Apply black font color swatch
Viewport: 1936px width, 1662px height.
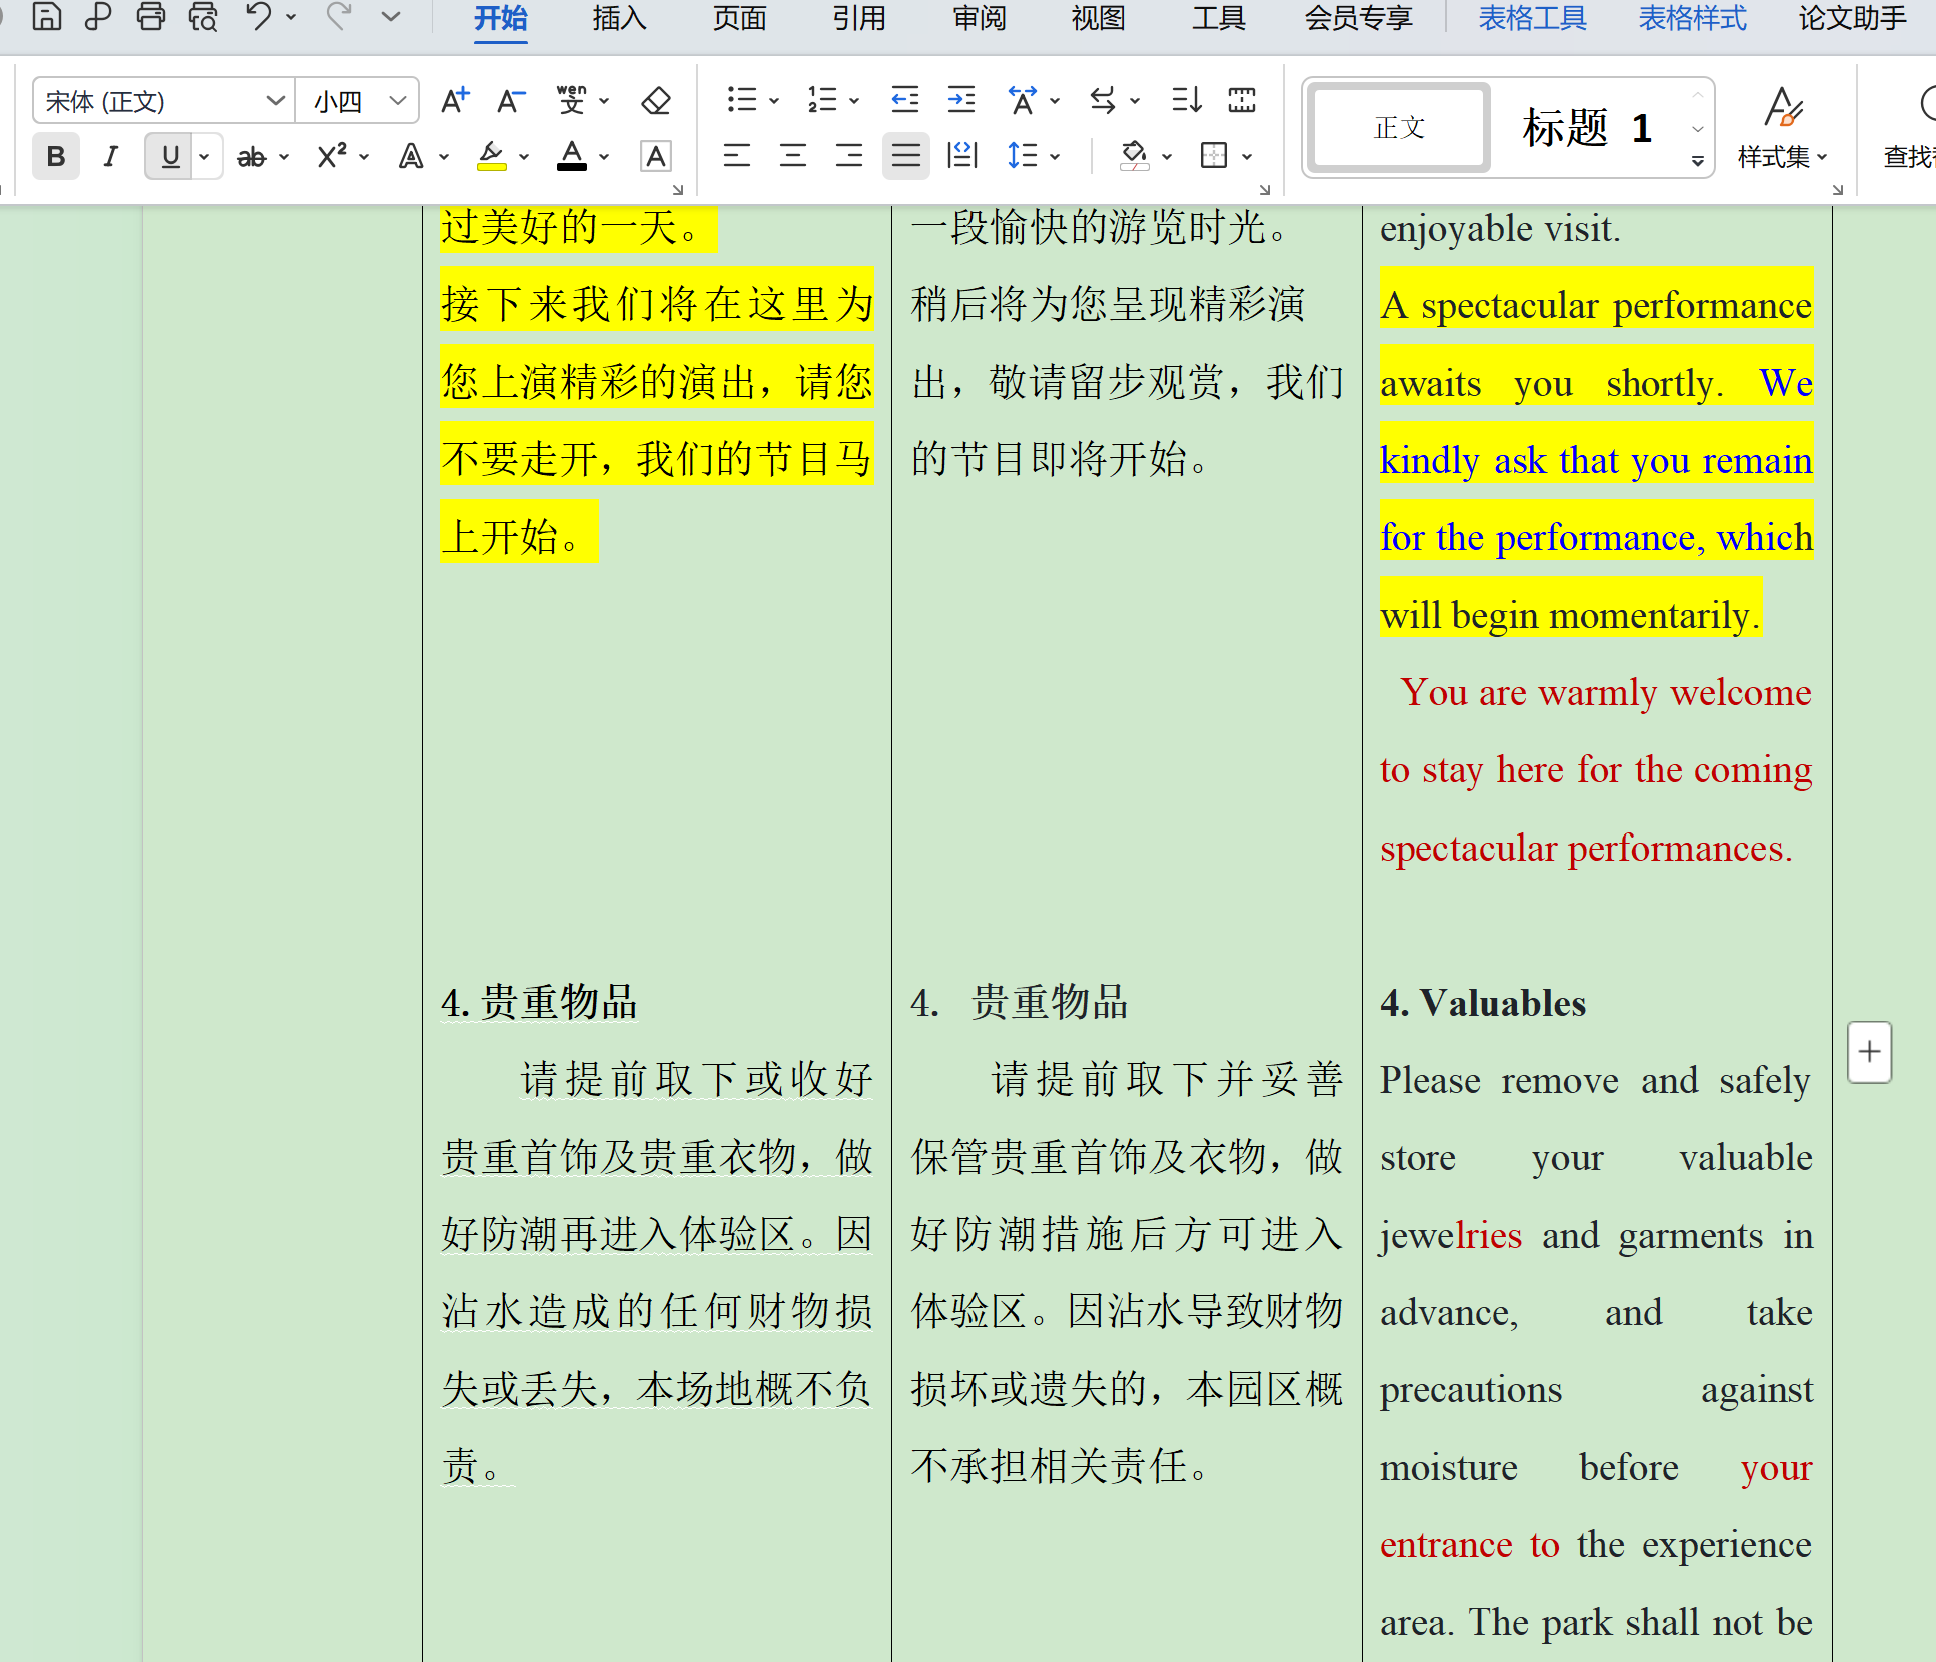pyautogui.click(x=572, y=157)
